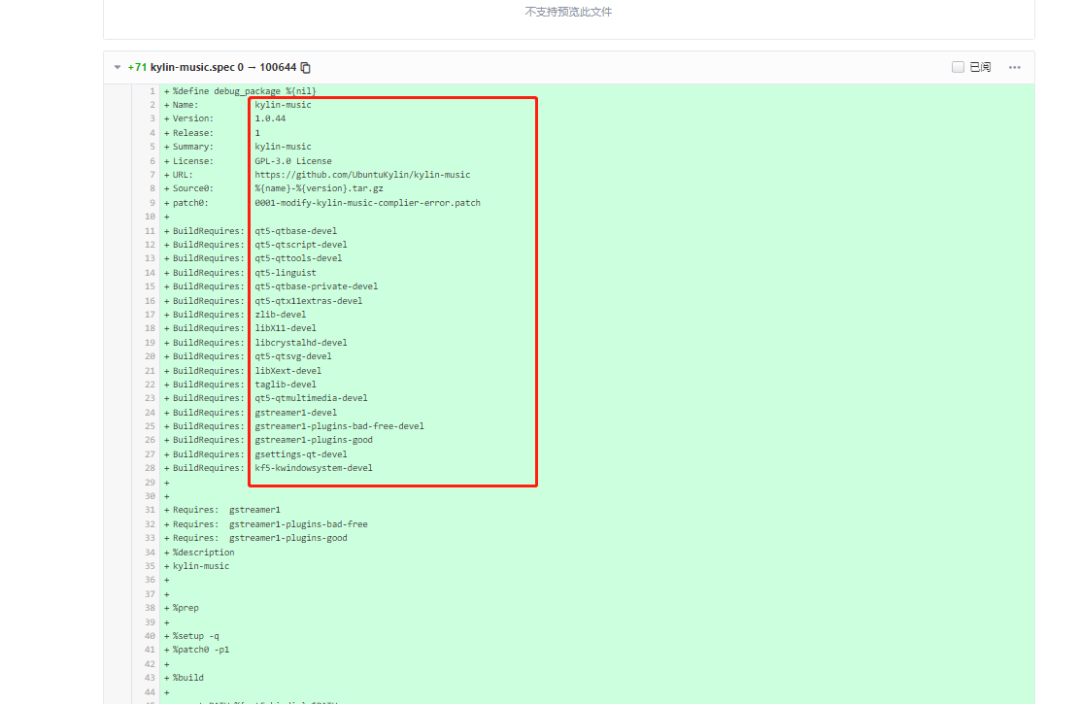Screen dimensions: 1080x704
Task: Mark the file as viewed (已阅) checkbox
Action: (x=957, y=67)
